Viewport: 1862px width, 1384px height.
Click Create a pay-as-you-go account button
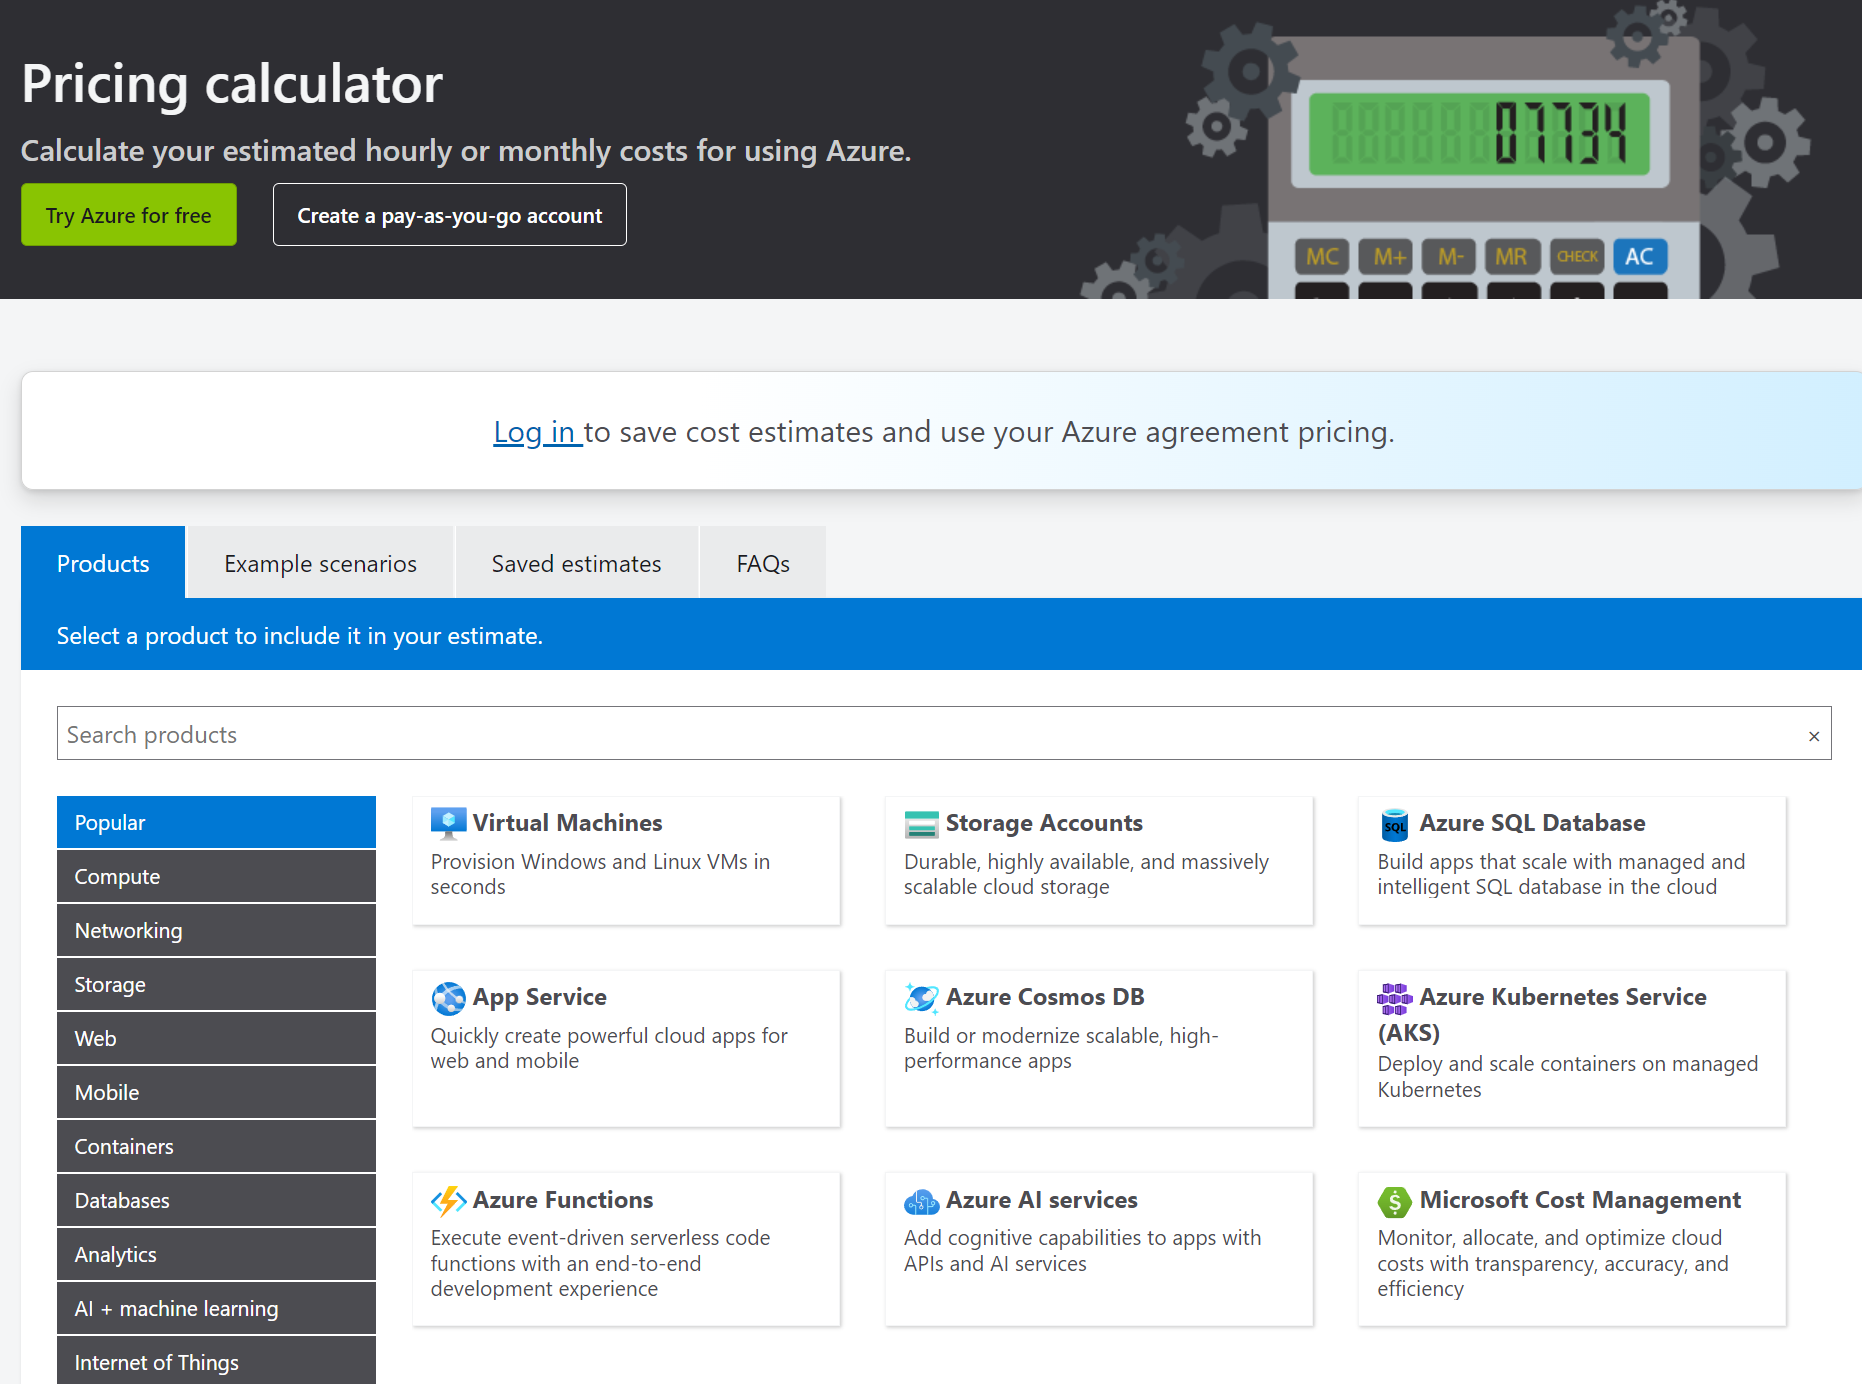450,215
